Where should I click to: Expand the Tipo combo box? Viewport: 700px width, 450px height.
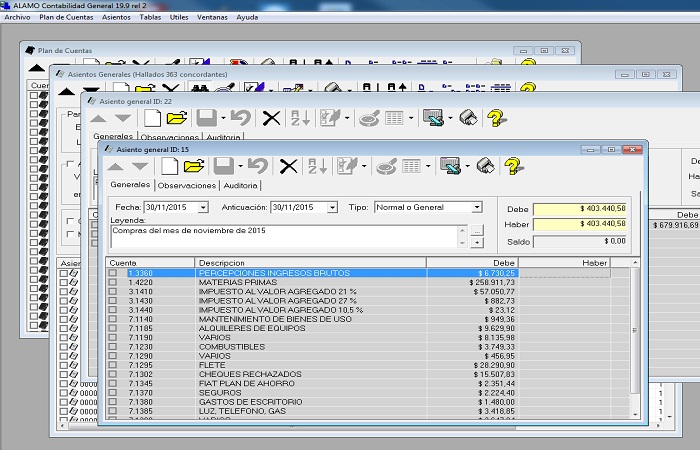pyautogui.click(x=477, y=207)
